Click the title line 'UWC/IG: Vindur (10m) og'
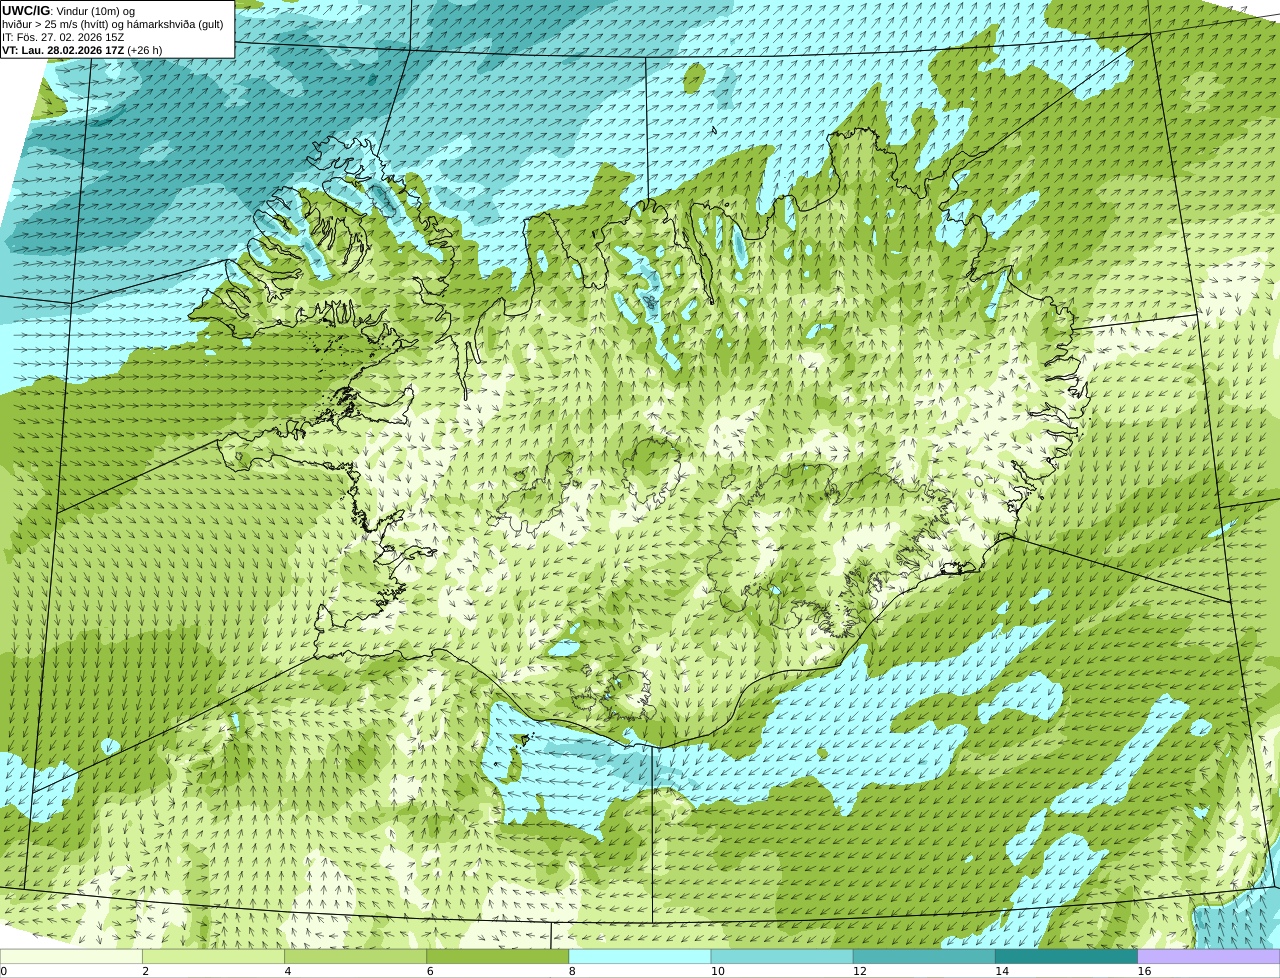Viewport: 1280px width, 978px height. 68,11
